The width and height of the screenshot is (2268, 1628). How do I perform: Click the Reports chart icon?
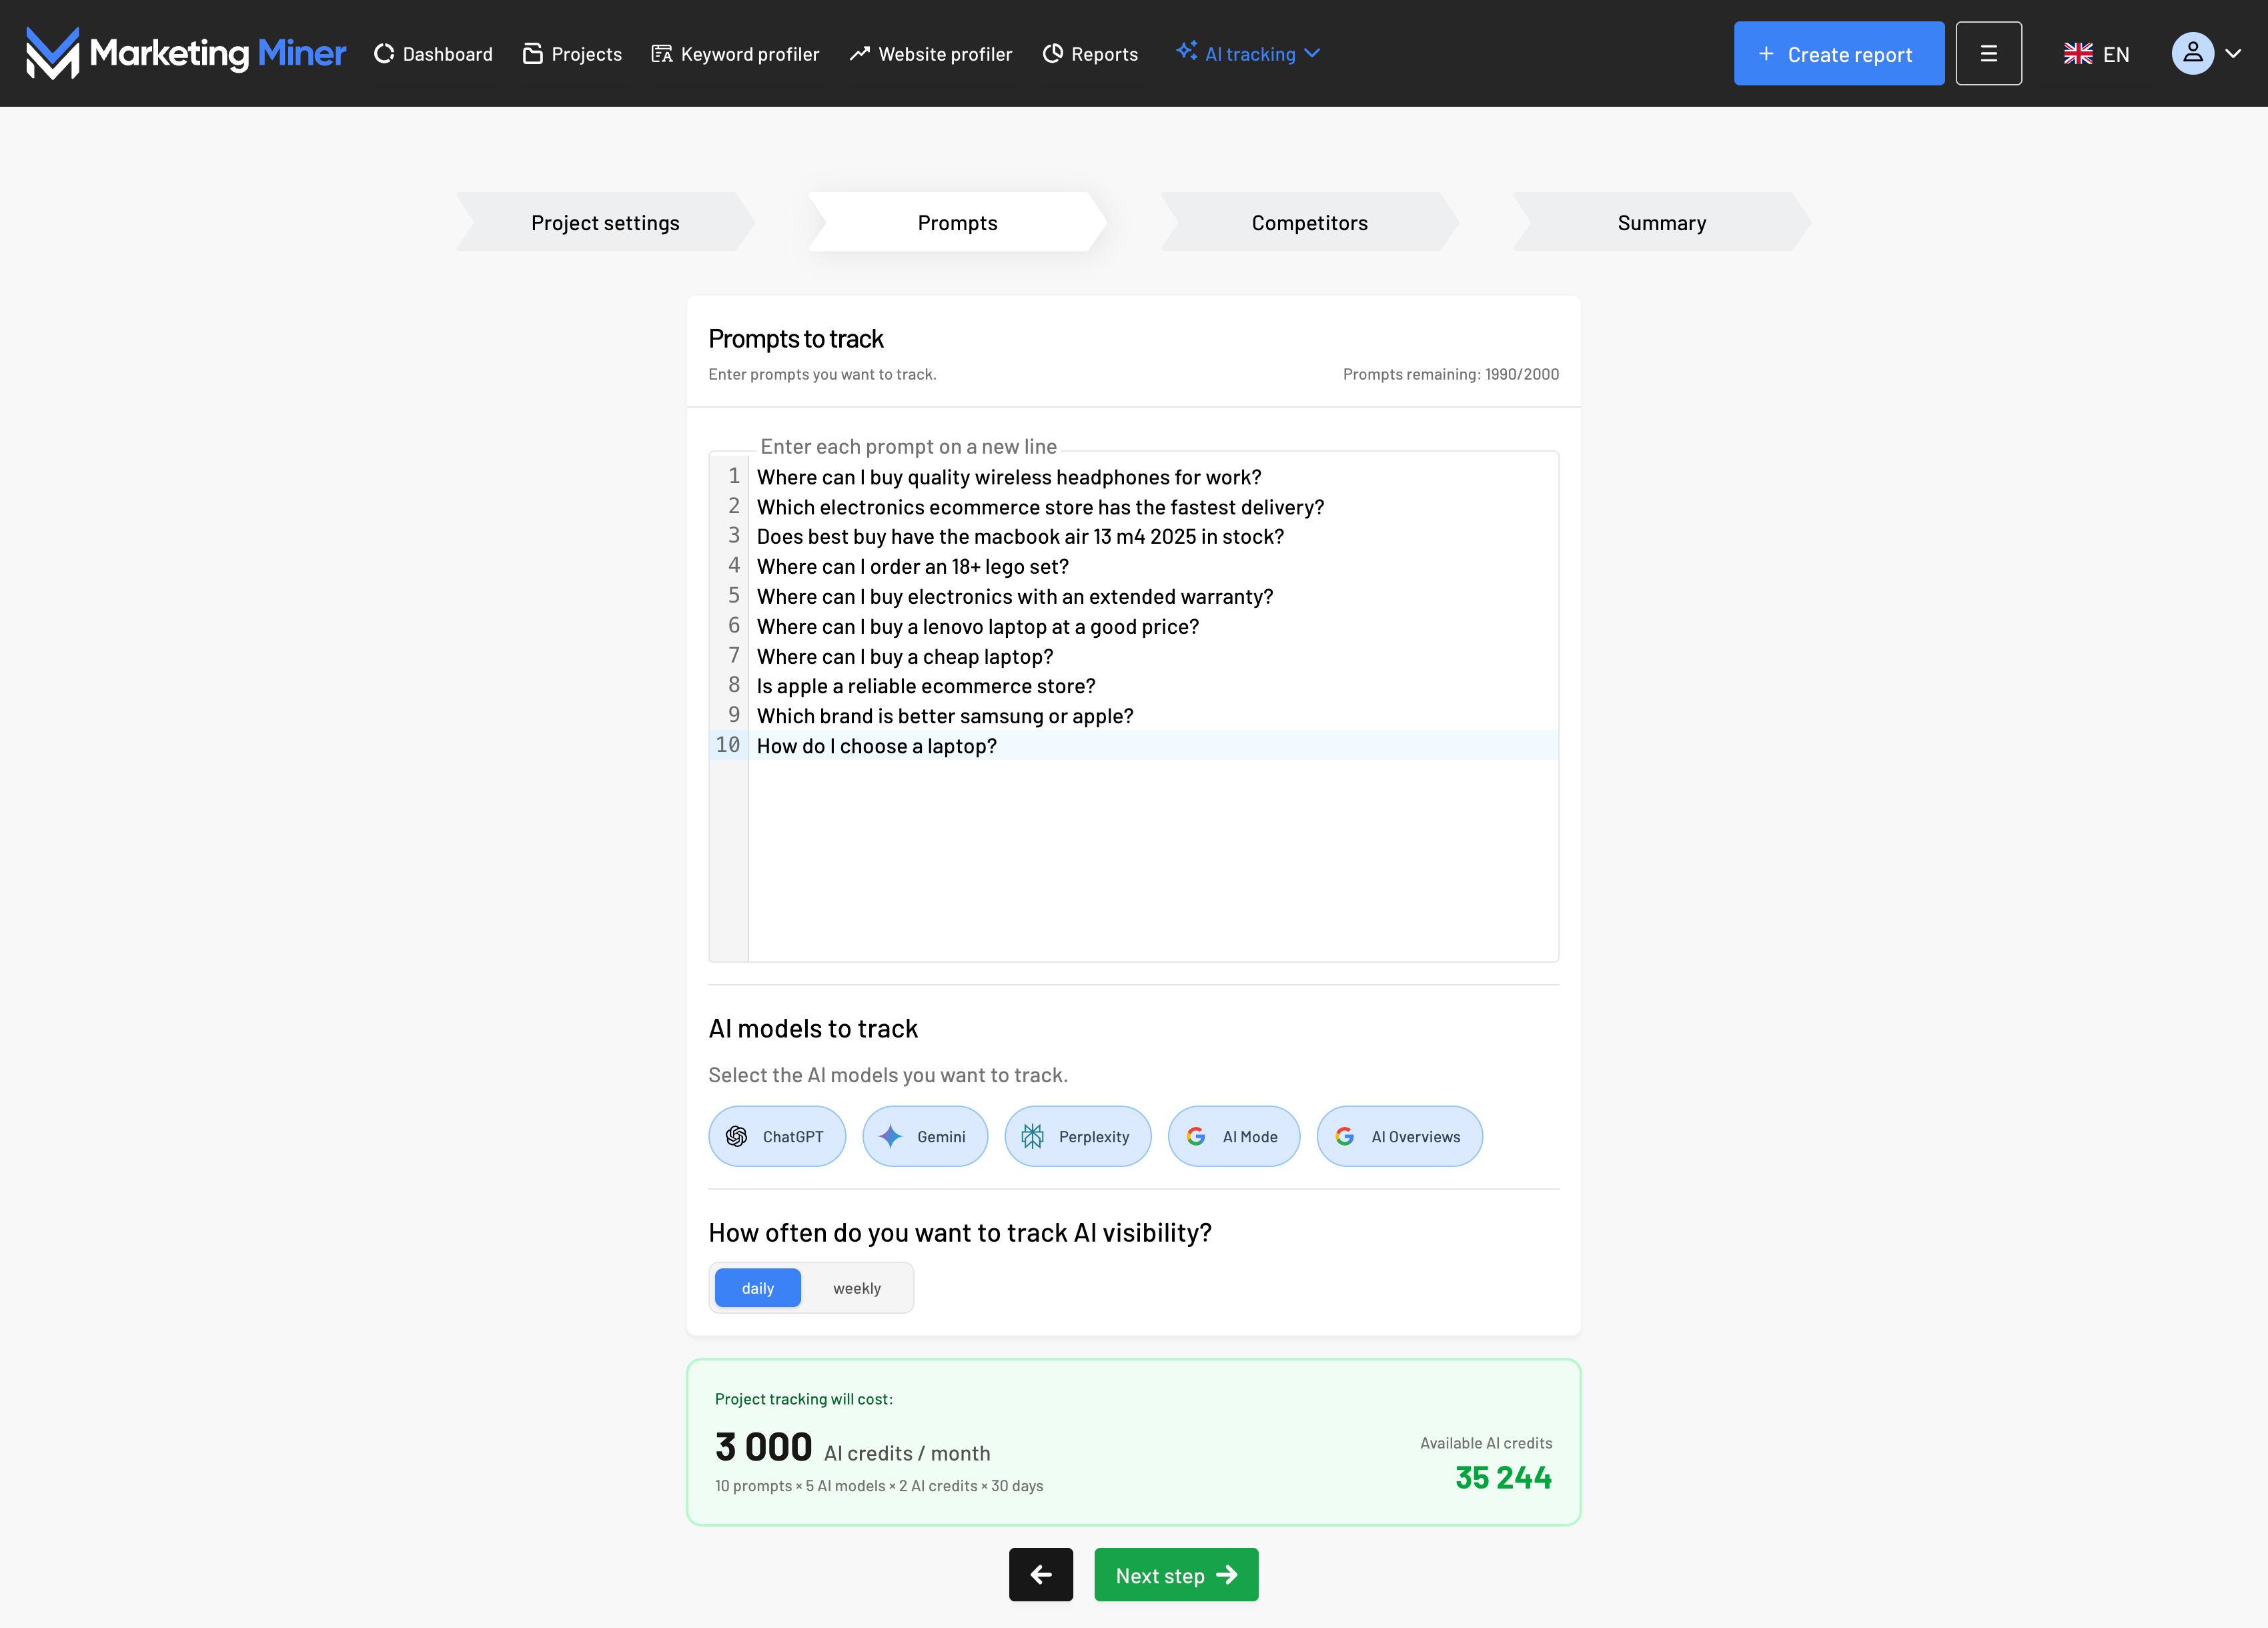pyautogui.click(x=1052, y=54)
